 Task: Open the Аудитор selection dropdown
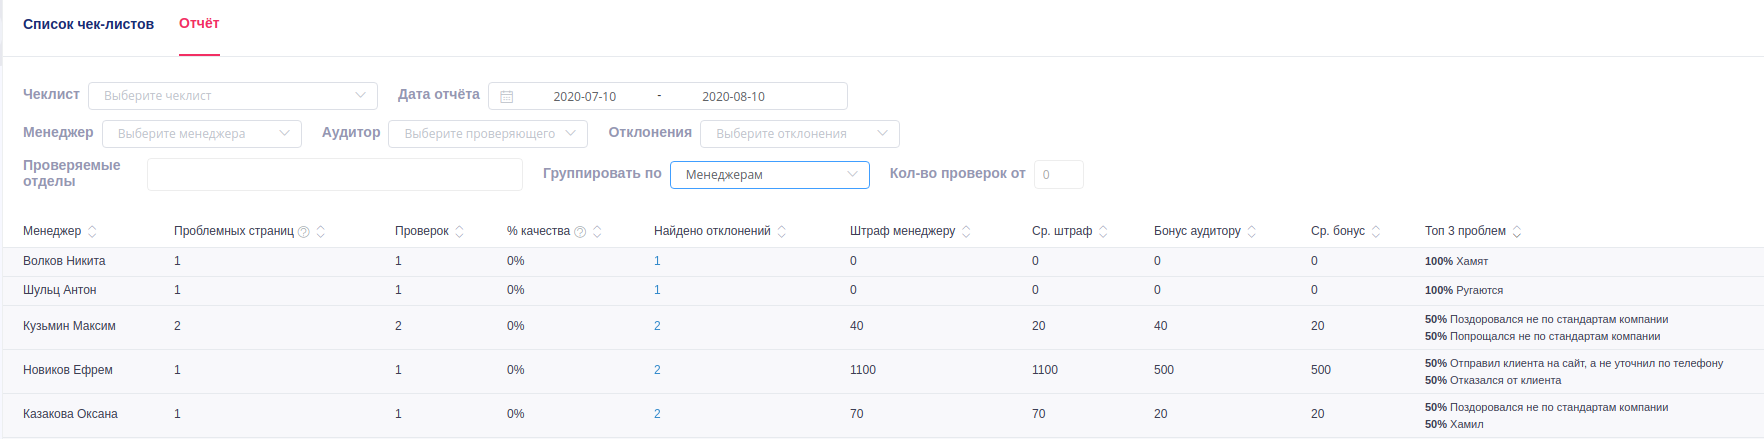click(x=488, y=134)
